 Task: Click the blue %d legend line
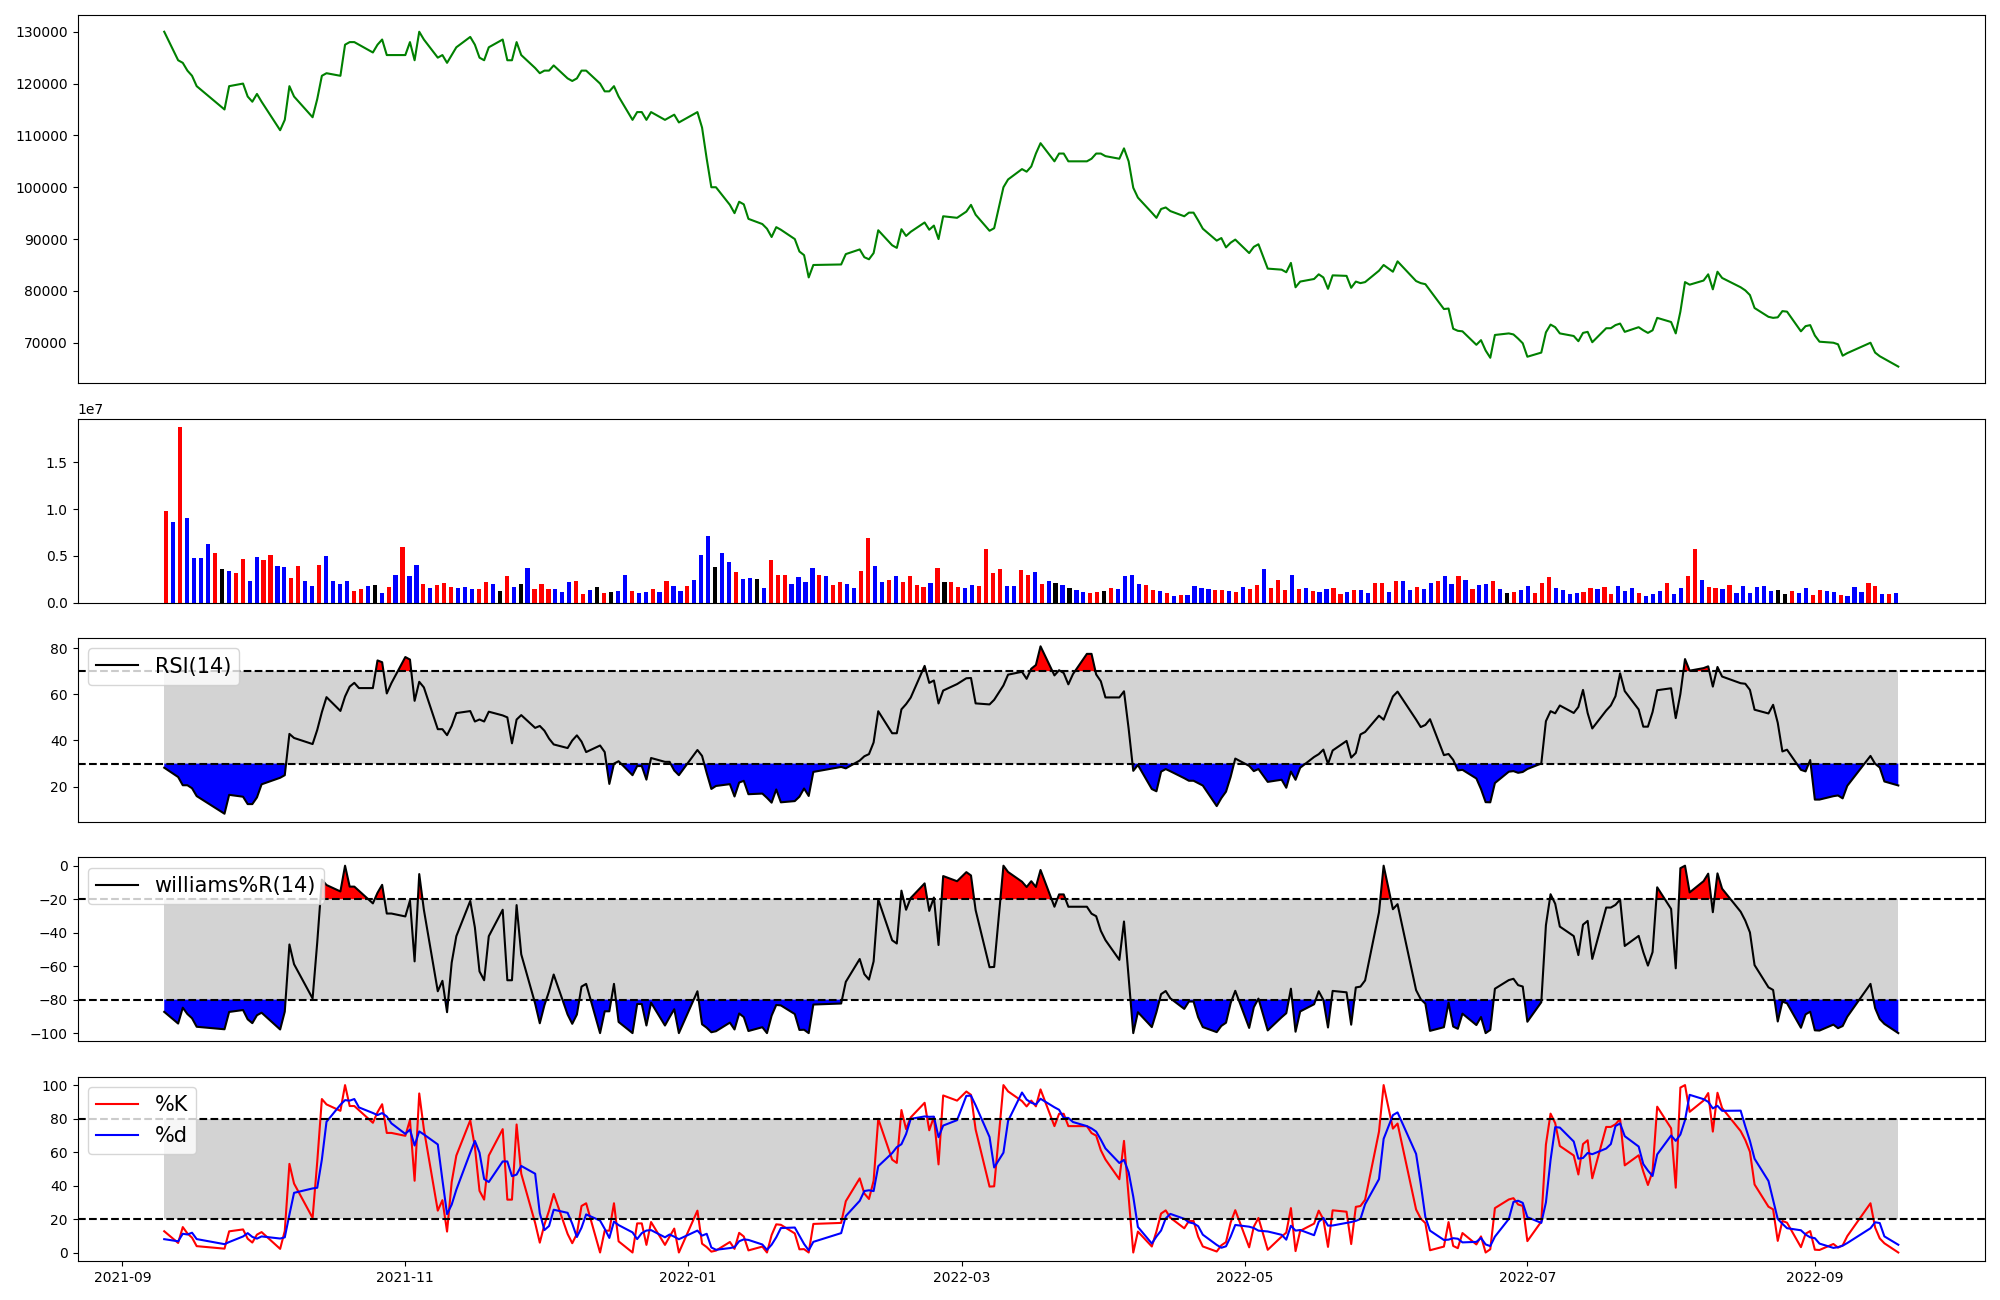tap(117, 1135)
